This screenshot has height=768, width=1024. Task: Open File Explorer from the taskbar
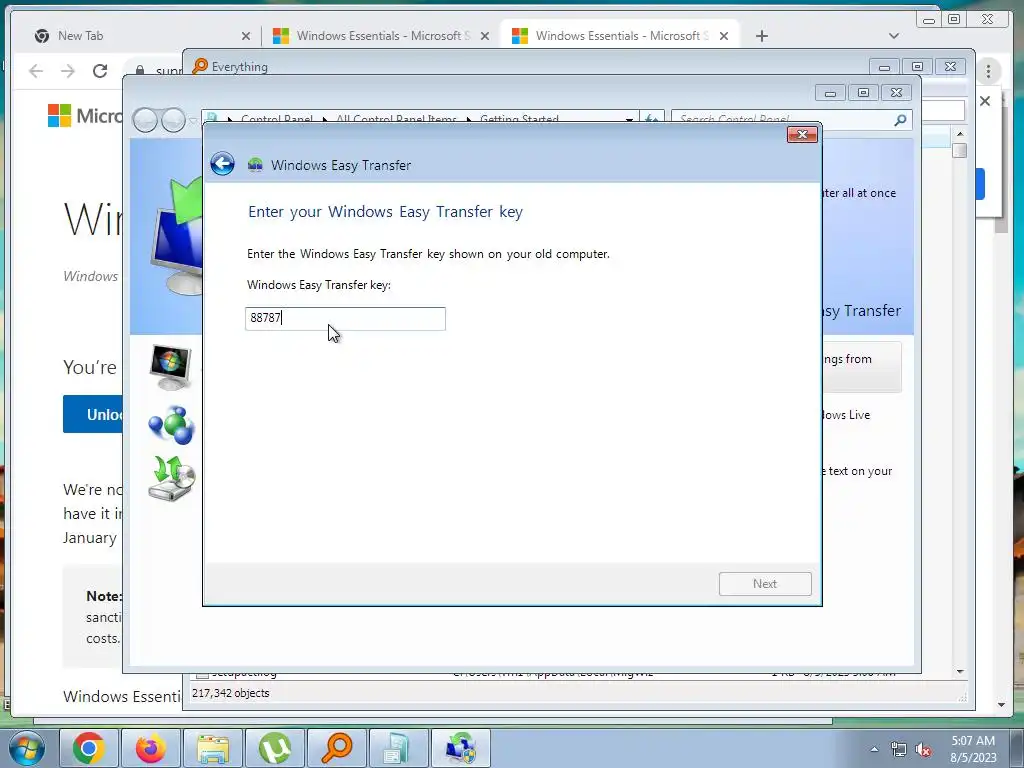tap(213, 748)
